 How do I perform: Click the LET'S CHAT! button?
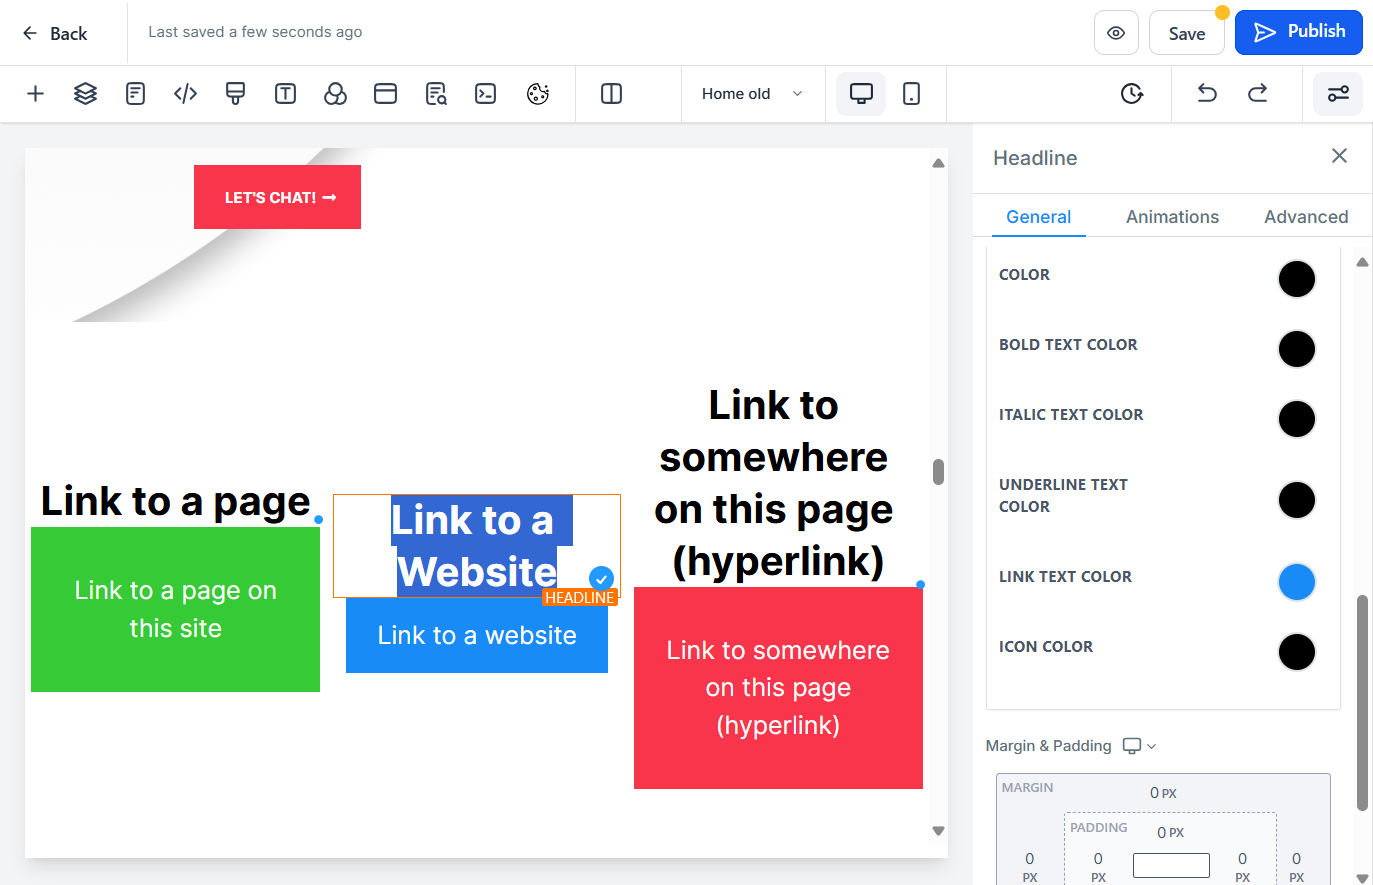(277, 197)
